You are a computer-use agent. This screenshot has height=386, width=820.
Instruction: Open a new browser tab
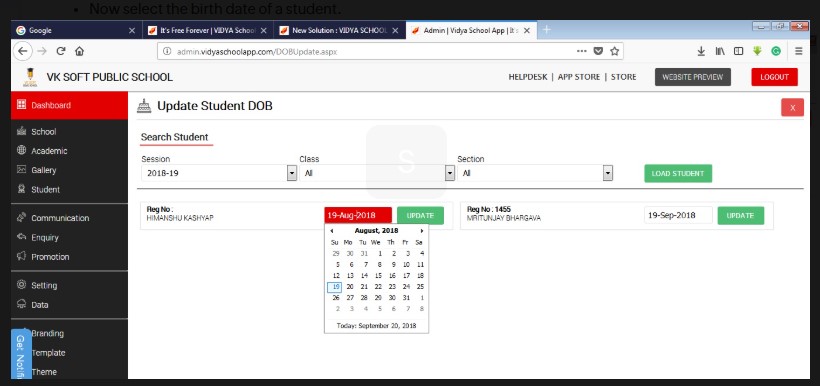click(546, 30)
